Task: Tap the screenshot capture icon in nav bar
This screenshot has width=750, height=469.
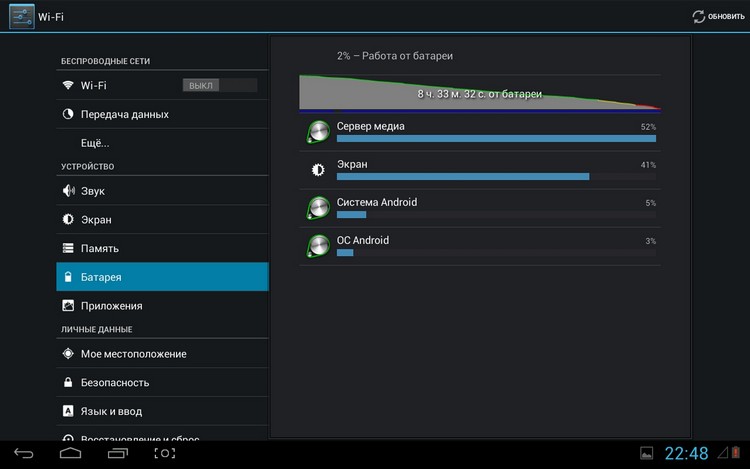Action: tap(165, 453)
